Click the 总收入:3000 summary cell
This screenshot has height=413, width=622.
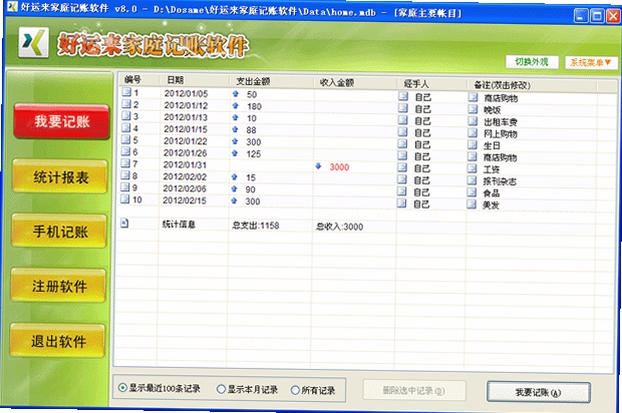[340, 227]
